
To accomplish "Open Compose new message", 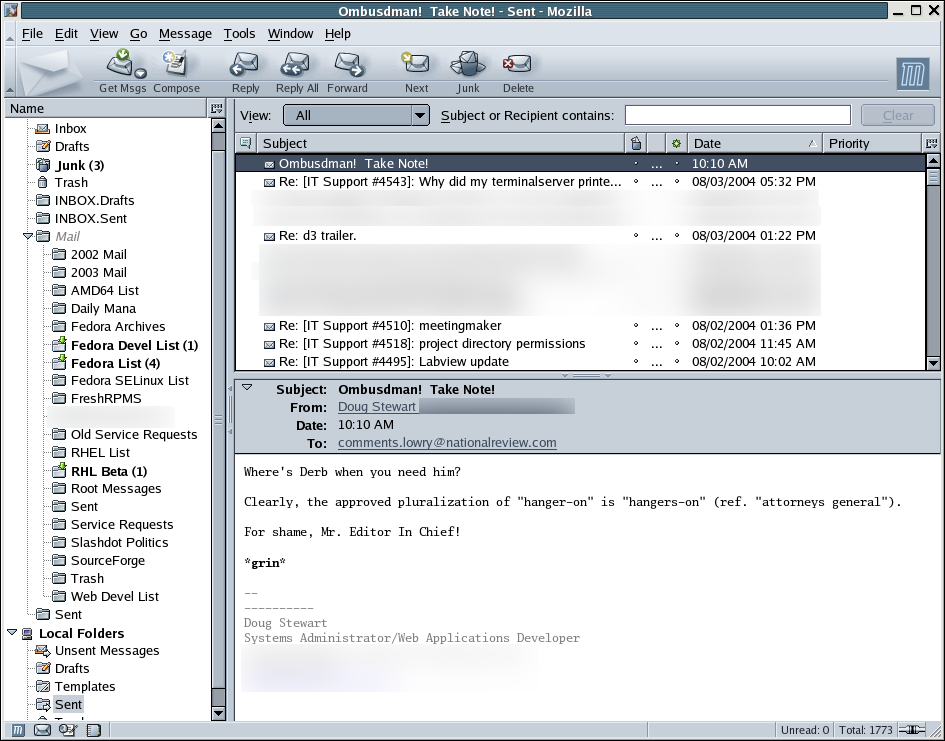I will [176, 68].
